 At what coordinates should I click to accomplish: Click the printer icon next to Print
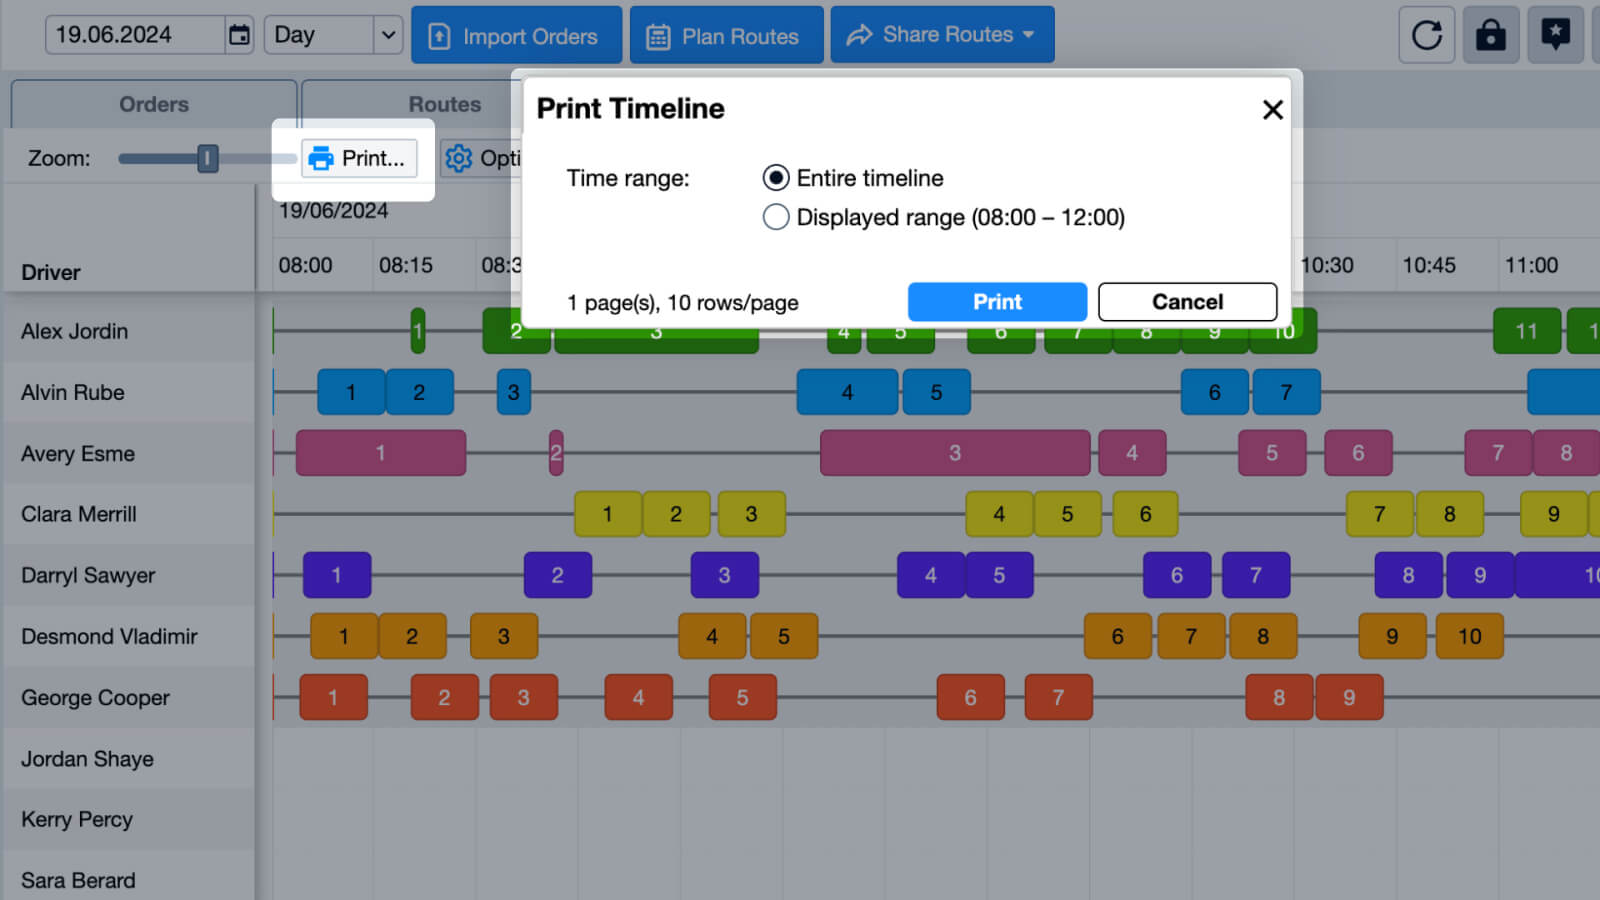point(322,157)
